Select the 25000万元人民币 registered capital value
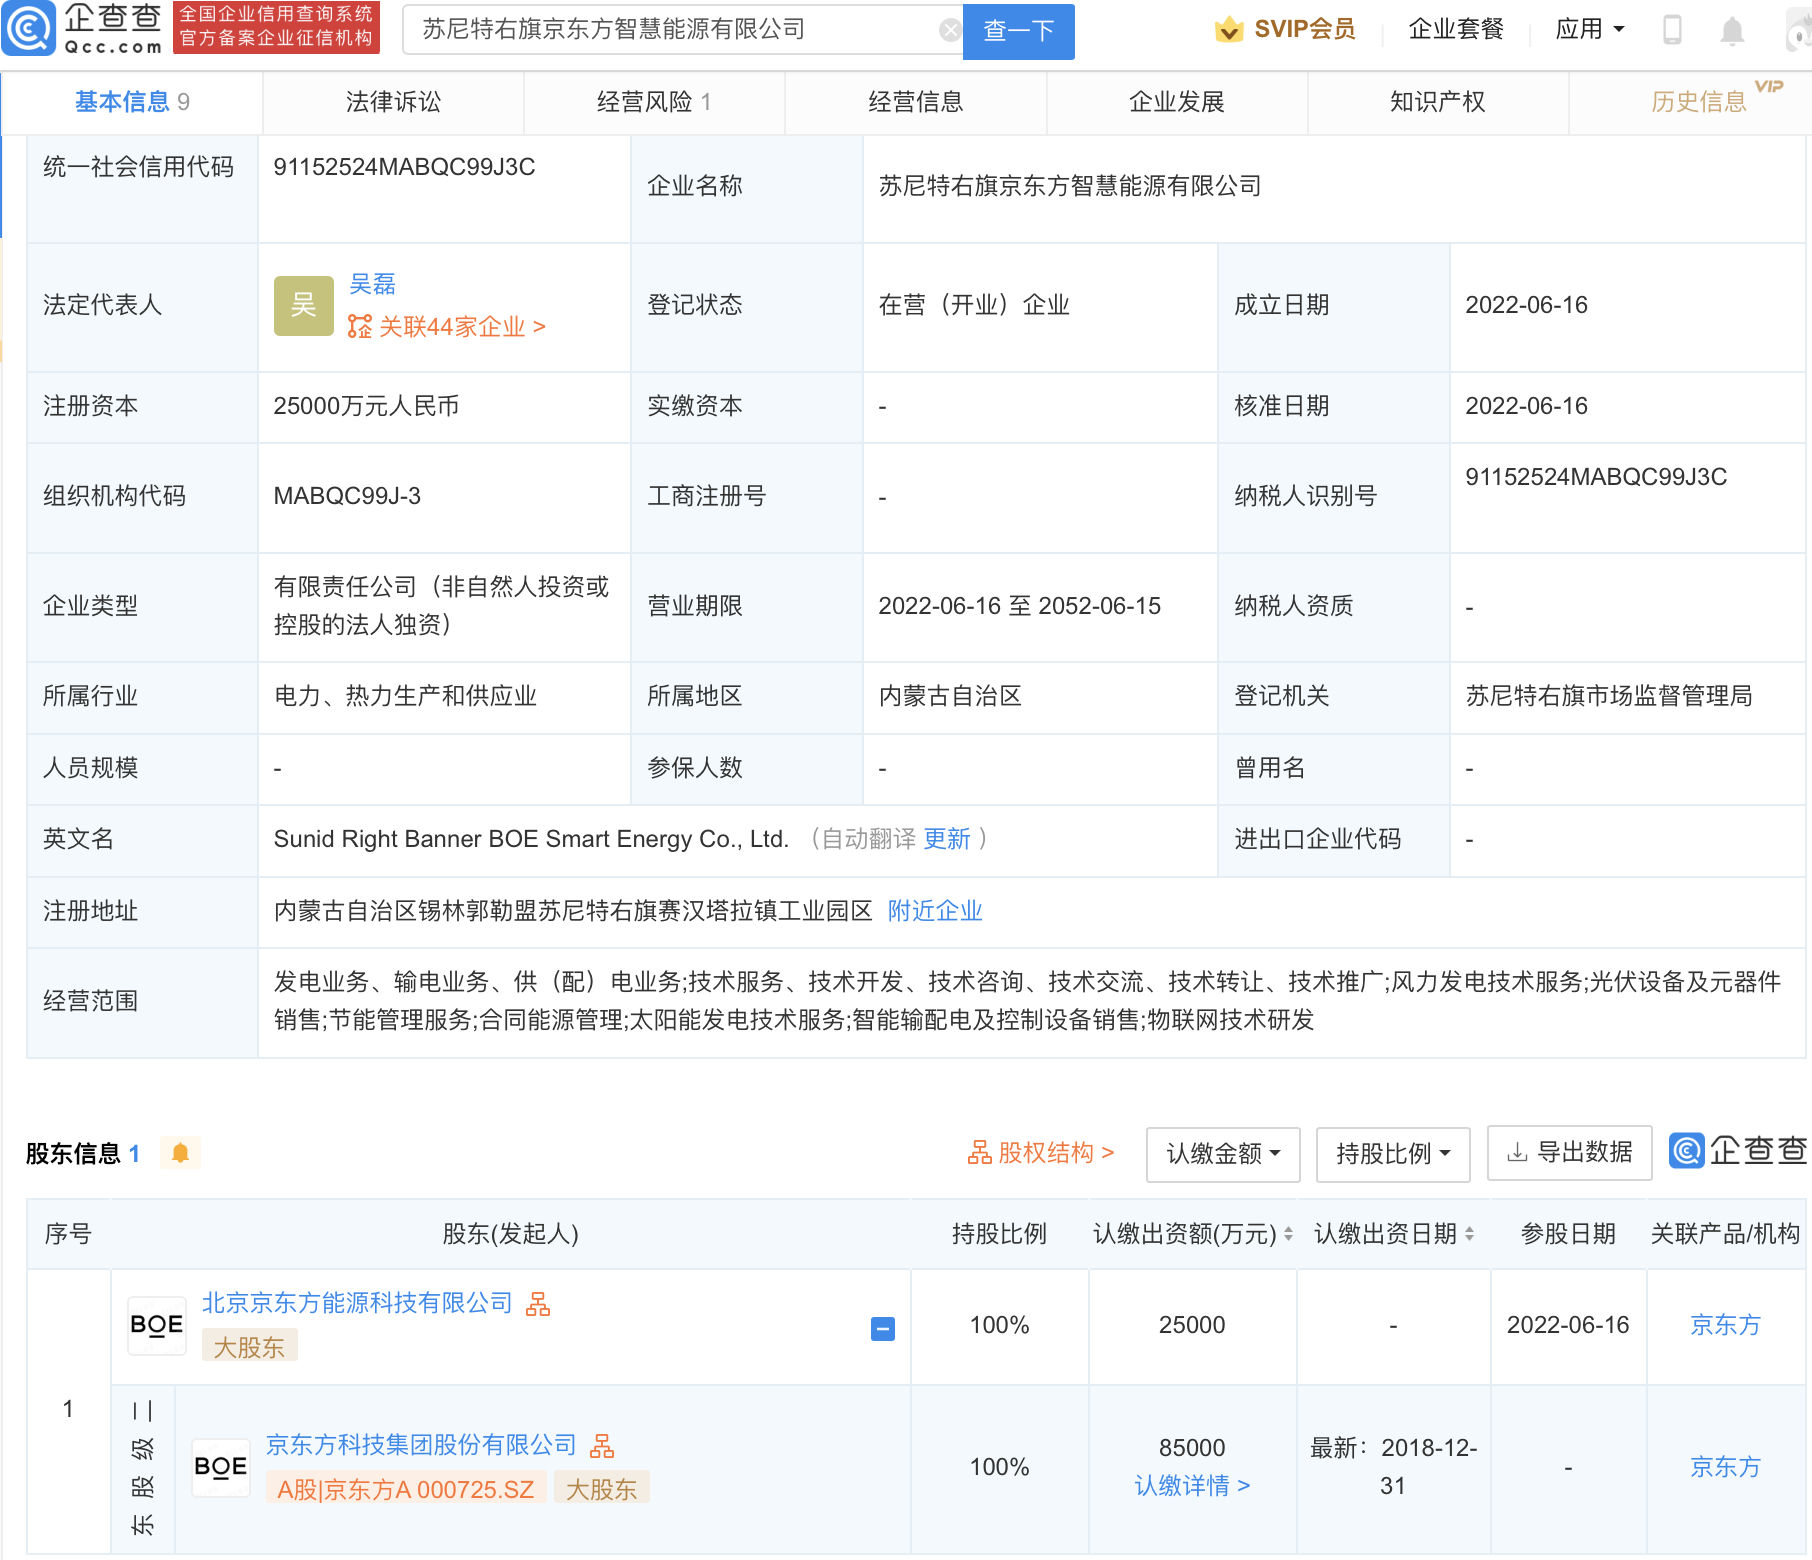This screenshot has height=1560, width=1812. click(366, 406)
